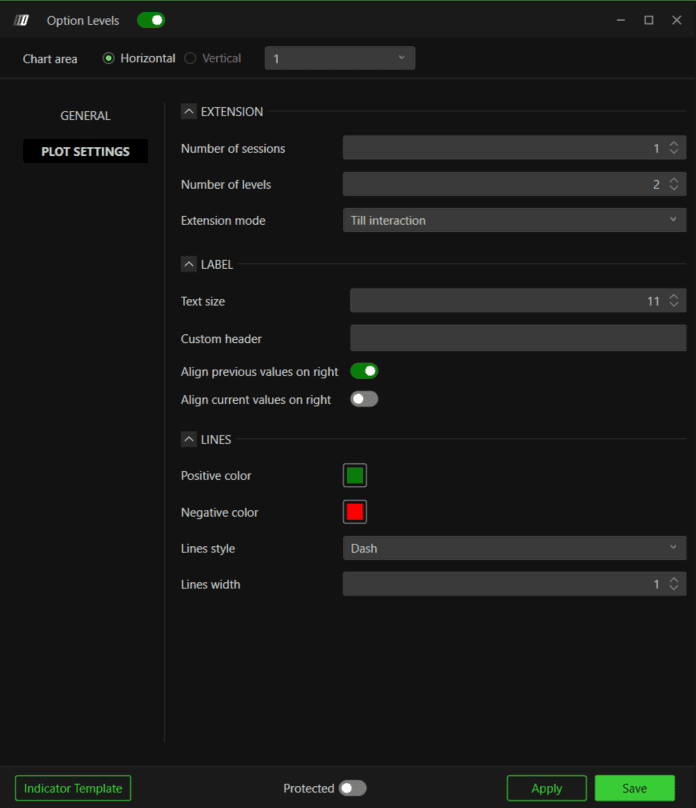The width and height of the screenshot is (696, 808).
Task: Open the Extension mode dropdown
Action: [x=514, y=220]
